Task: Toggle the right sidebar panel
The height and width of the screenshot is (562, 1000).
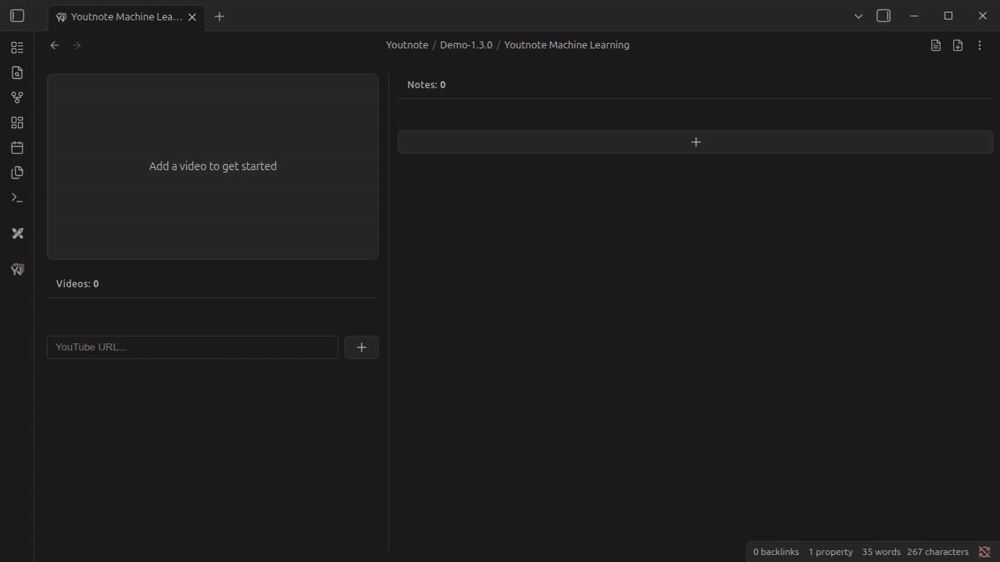Action: point(883,16)
